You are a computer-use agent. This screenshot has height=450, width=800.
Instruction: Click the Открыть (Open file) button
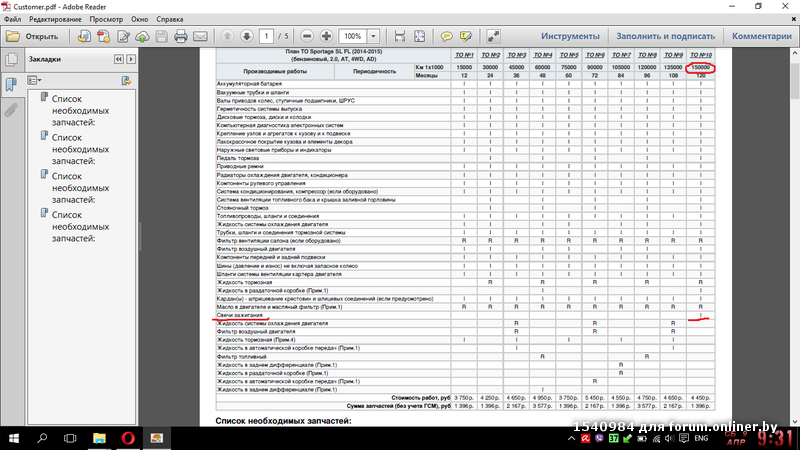[32, 36]
